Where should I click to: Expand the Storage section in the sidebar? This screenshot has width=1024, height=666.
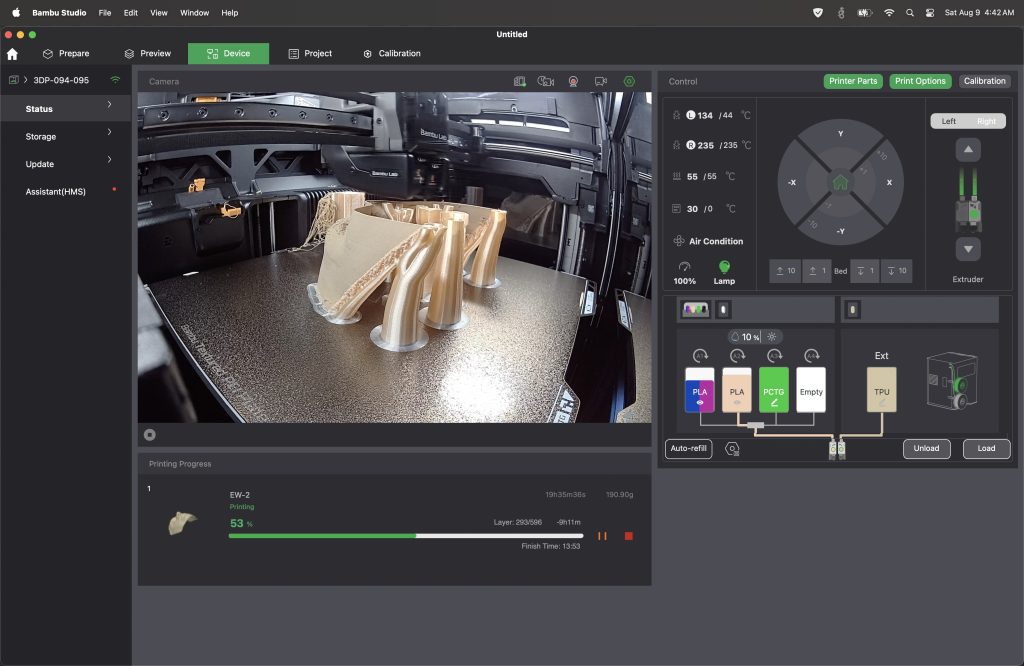pyautogui.click(x=65, y=136)
